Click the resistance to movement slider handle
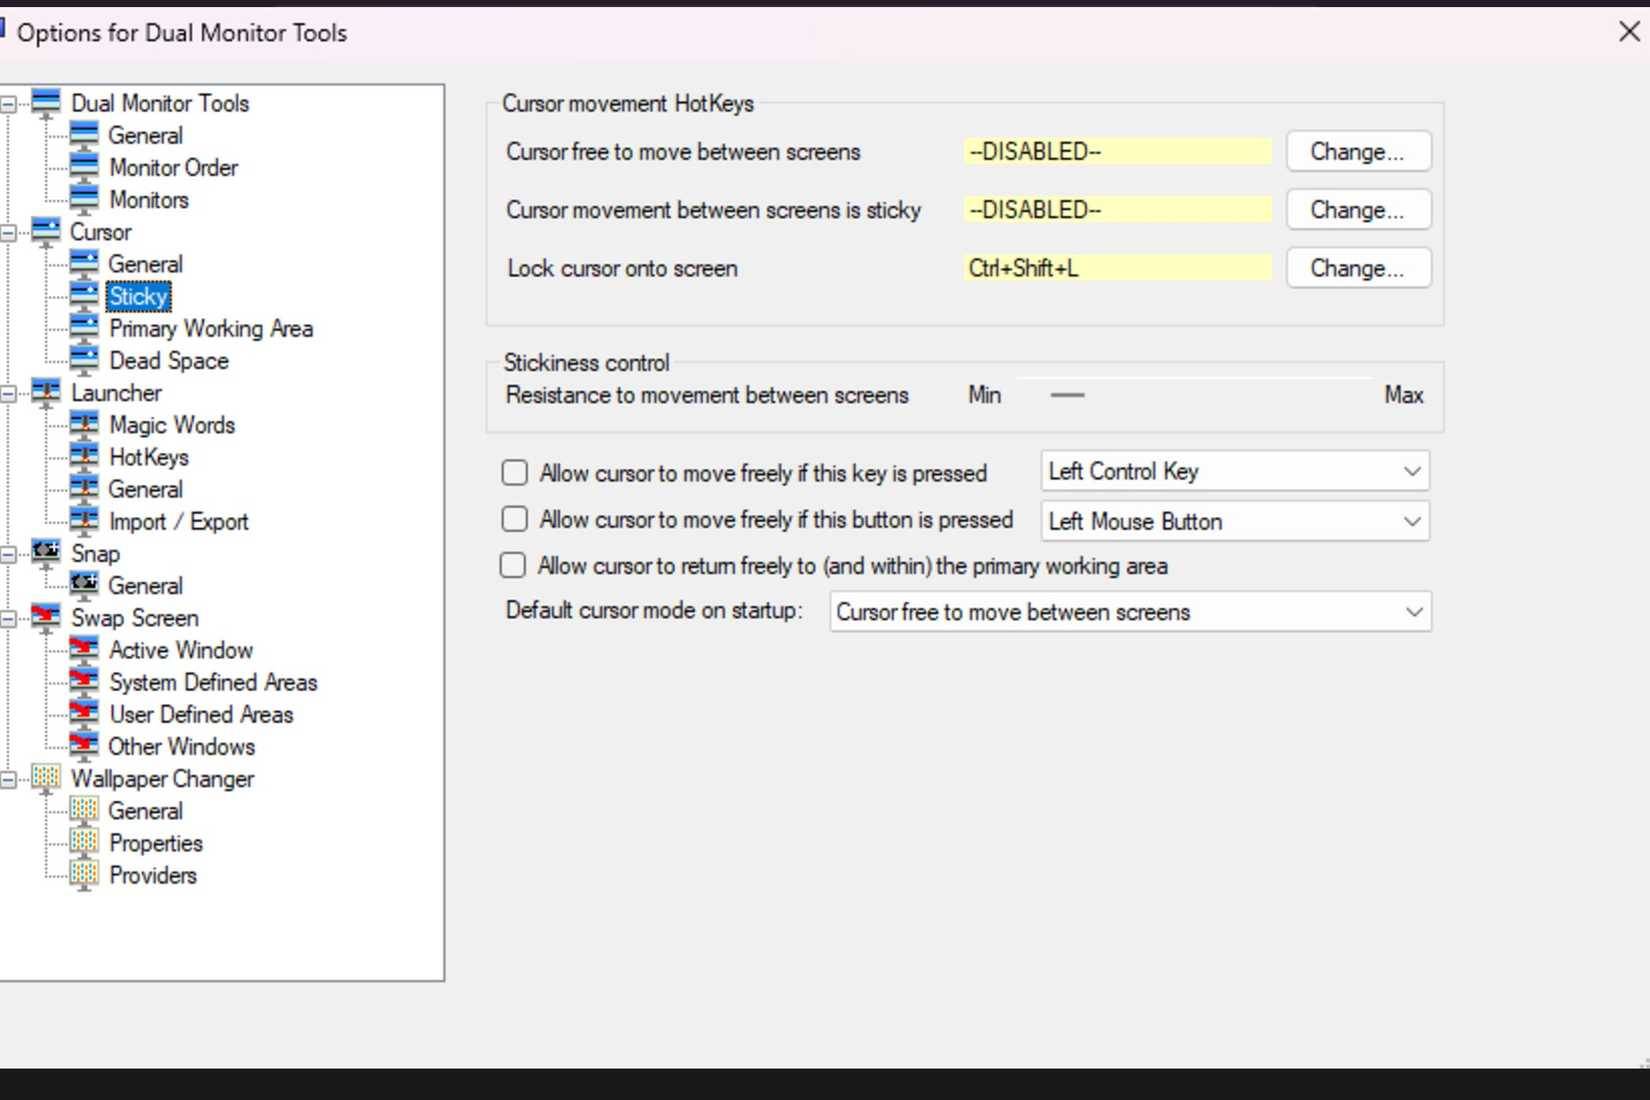Viewport: 1650px width, 1100px height. click(1067, 395)
